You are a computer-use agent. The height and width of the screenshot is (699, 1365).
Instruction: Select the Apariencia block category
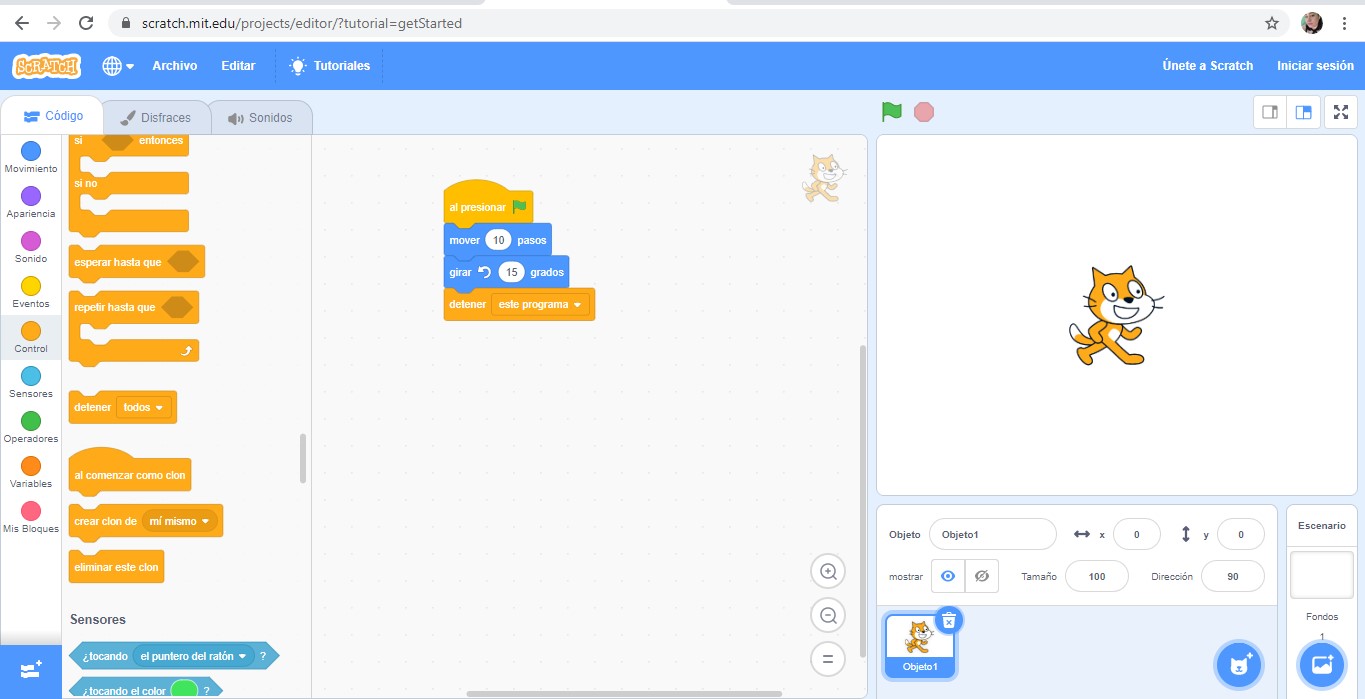(x=31, y=203)
